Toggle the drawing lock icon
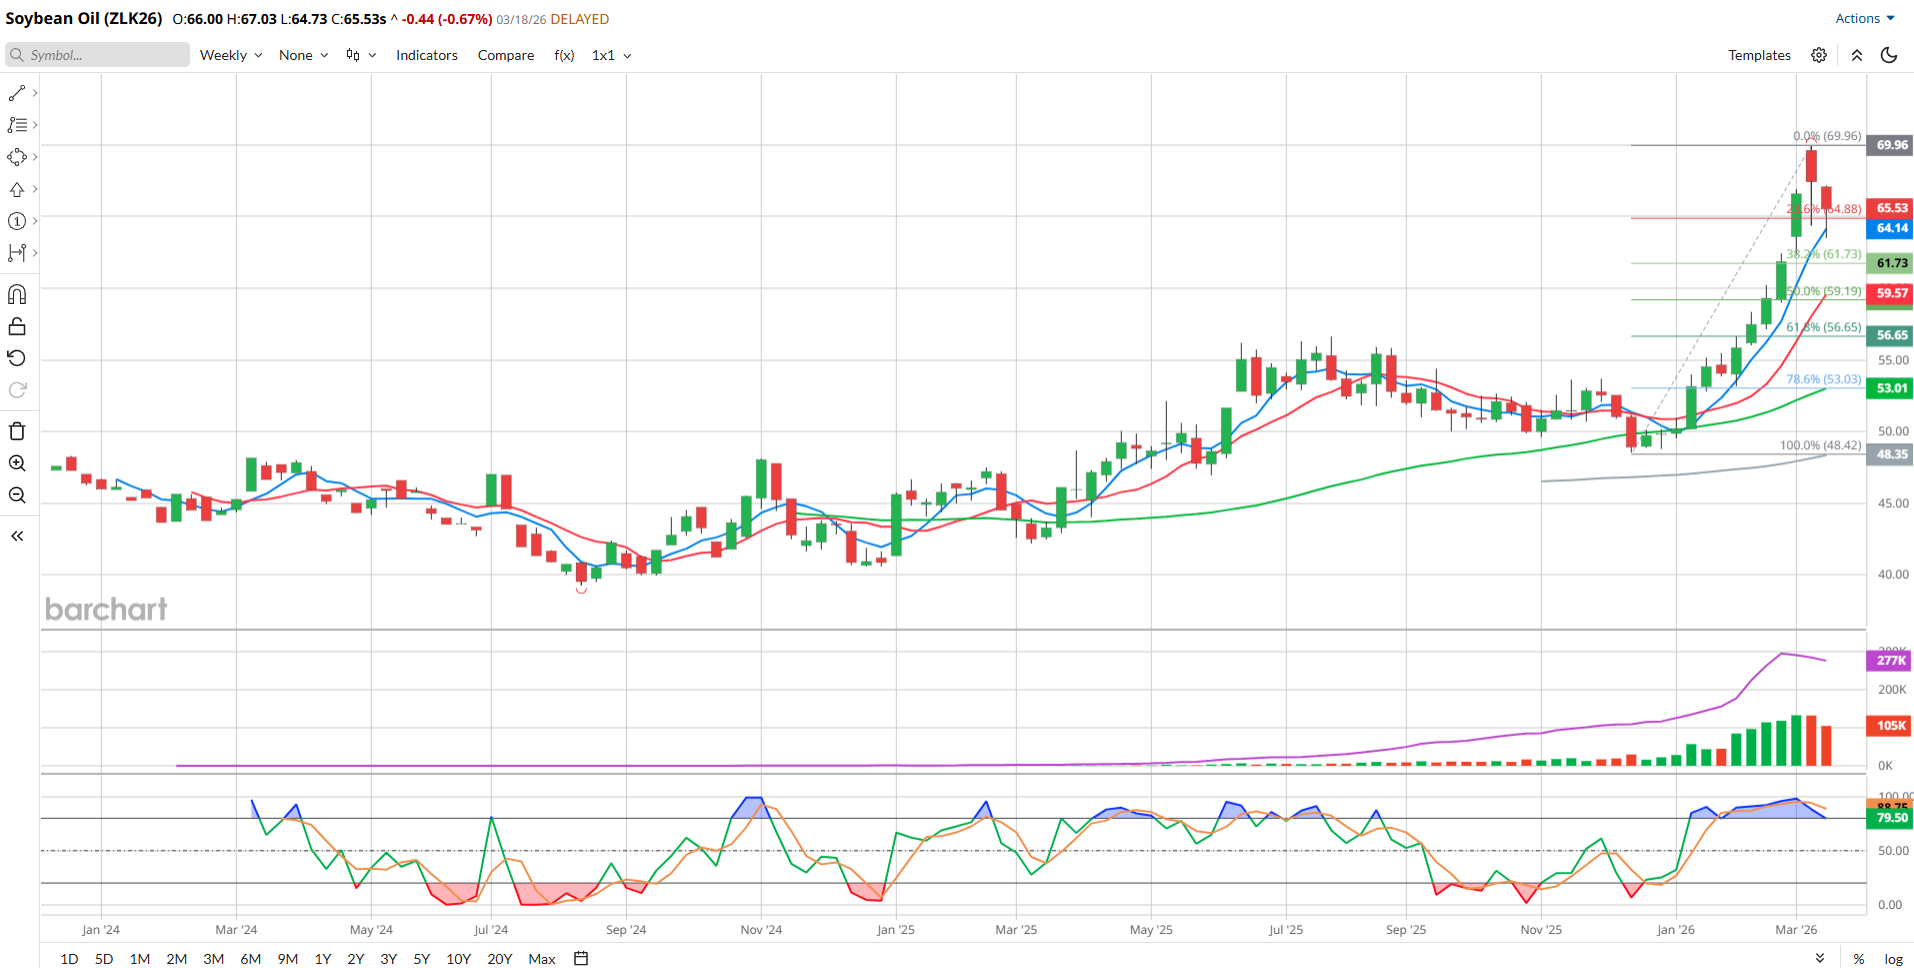The width and height of the screenshot is (1914, 968). click(x=17, y=326)
